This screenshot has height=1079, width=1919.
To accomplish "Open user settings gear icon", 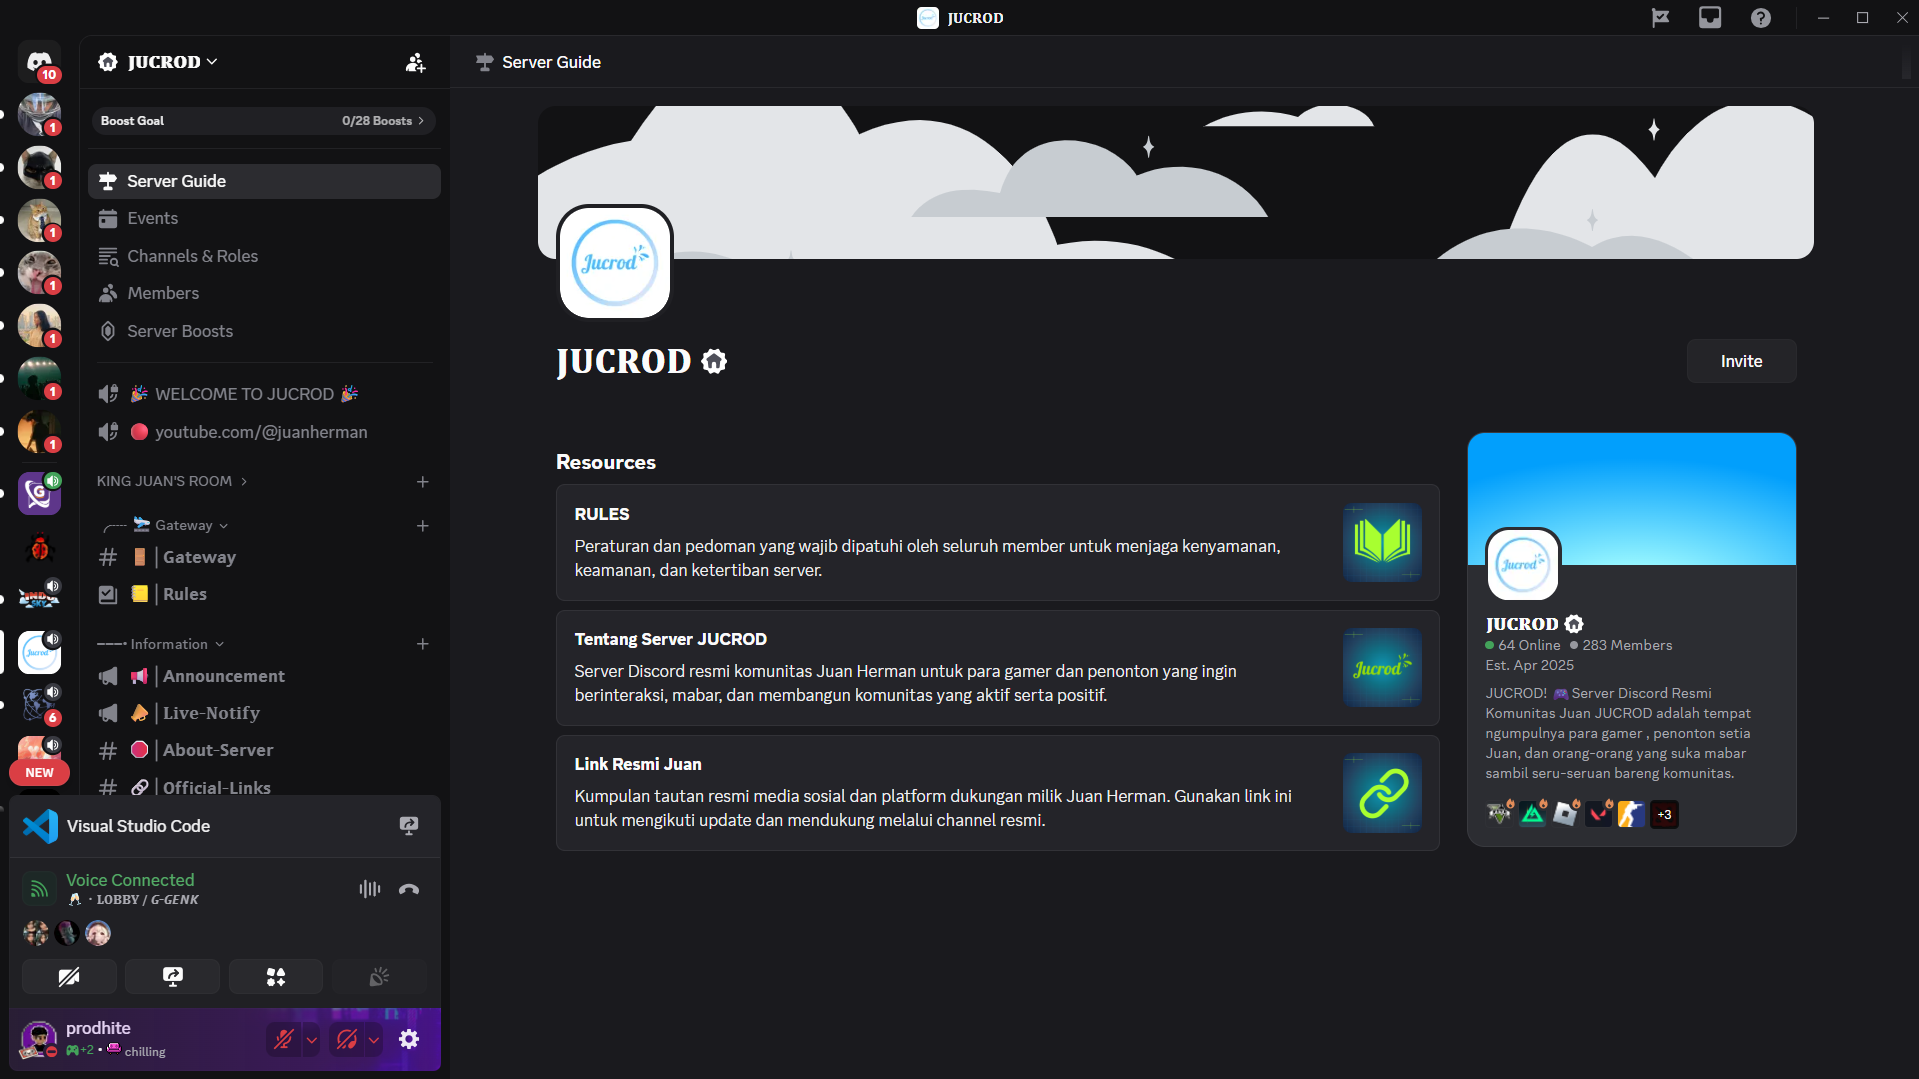I will (409, 1039).
